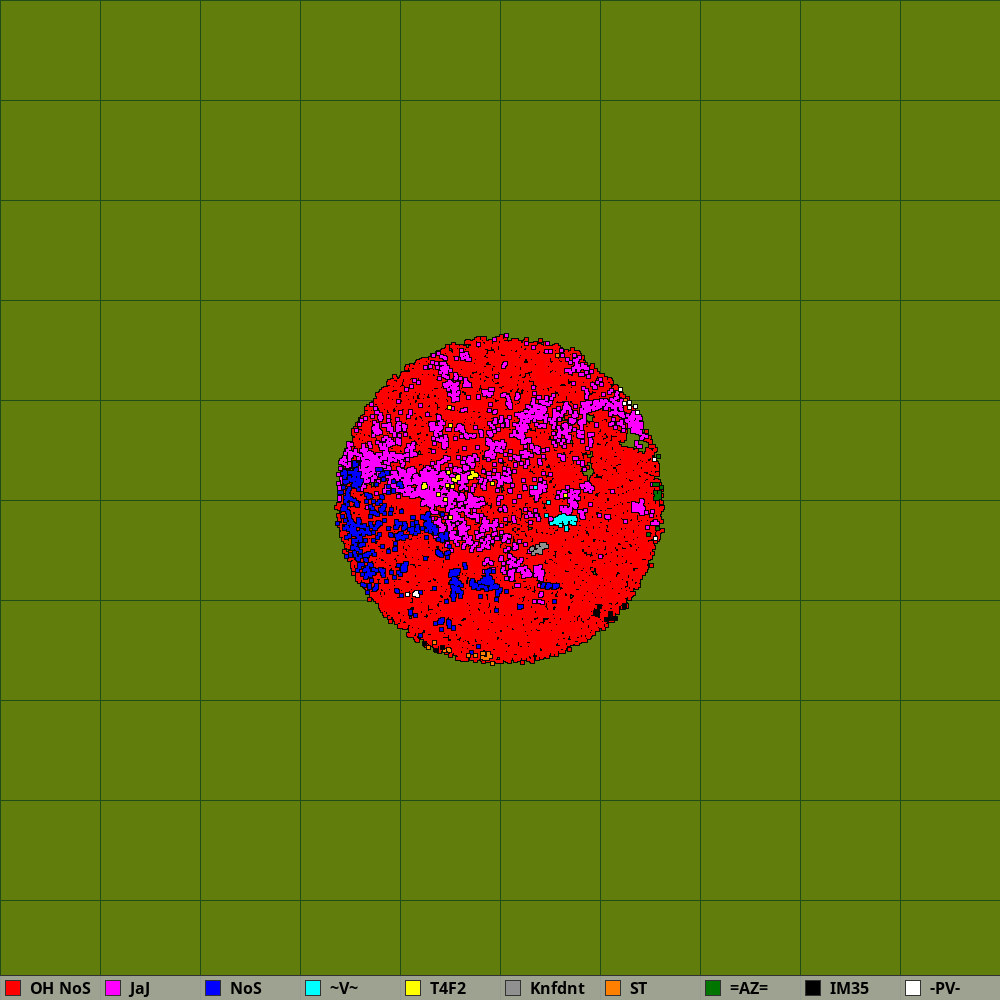The height and width of the screenshot is (1000, 1000).
Task: Select the 'IM35' legend label
Action: pyautogui.click(x=849, y=988)
